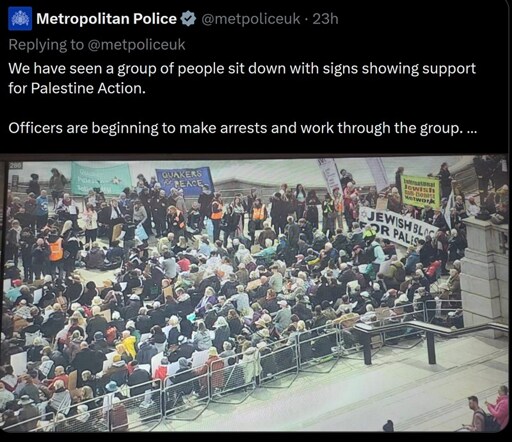Click the yellow International Jewish Network sign
This screenshot has height=442, width=512.
coord(421,191)
